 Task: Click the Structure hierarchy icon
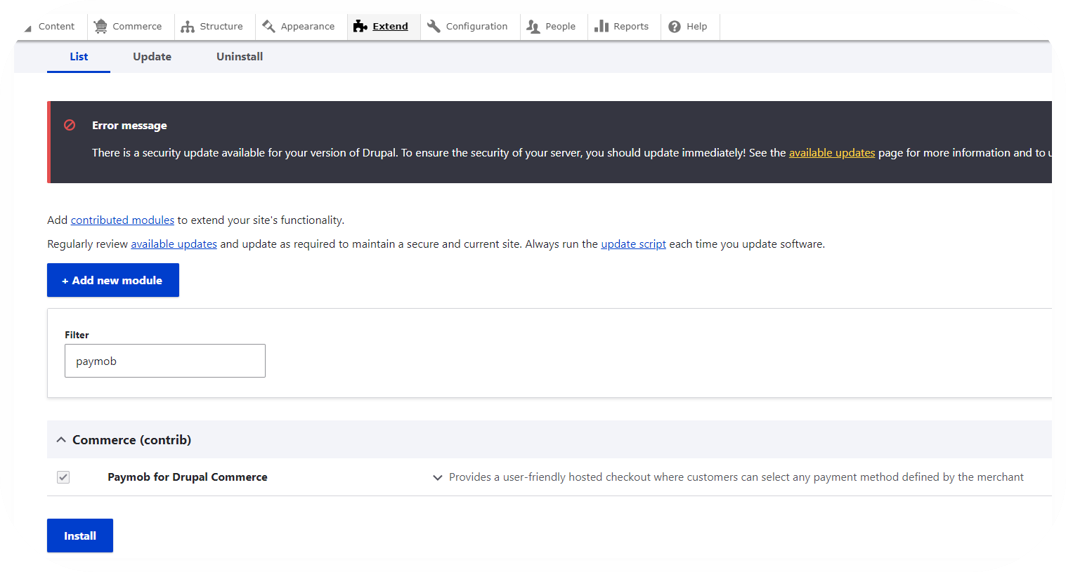(187, 27)
